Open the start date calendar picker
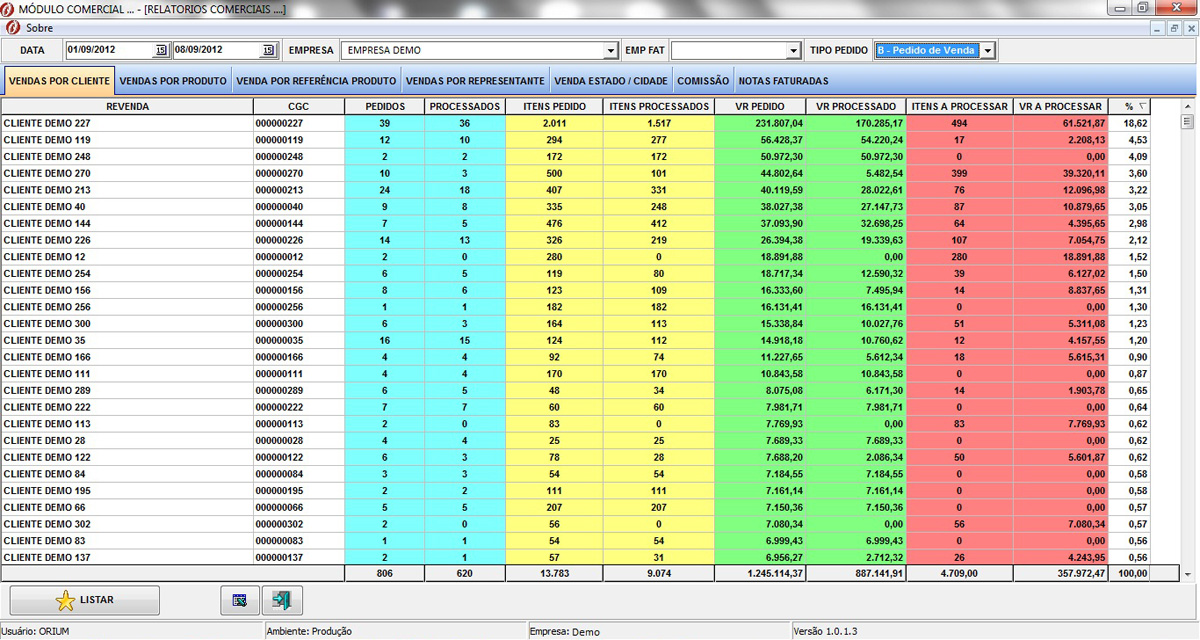 click(x=161, y=50)
